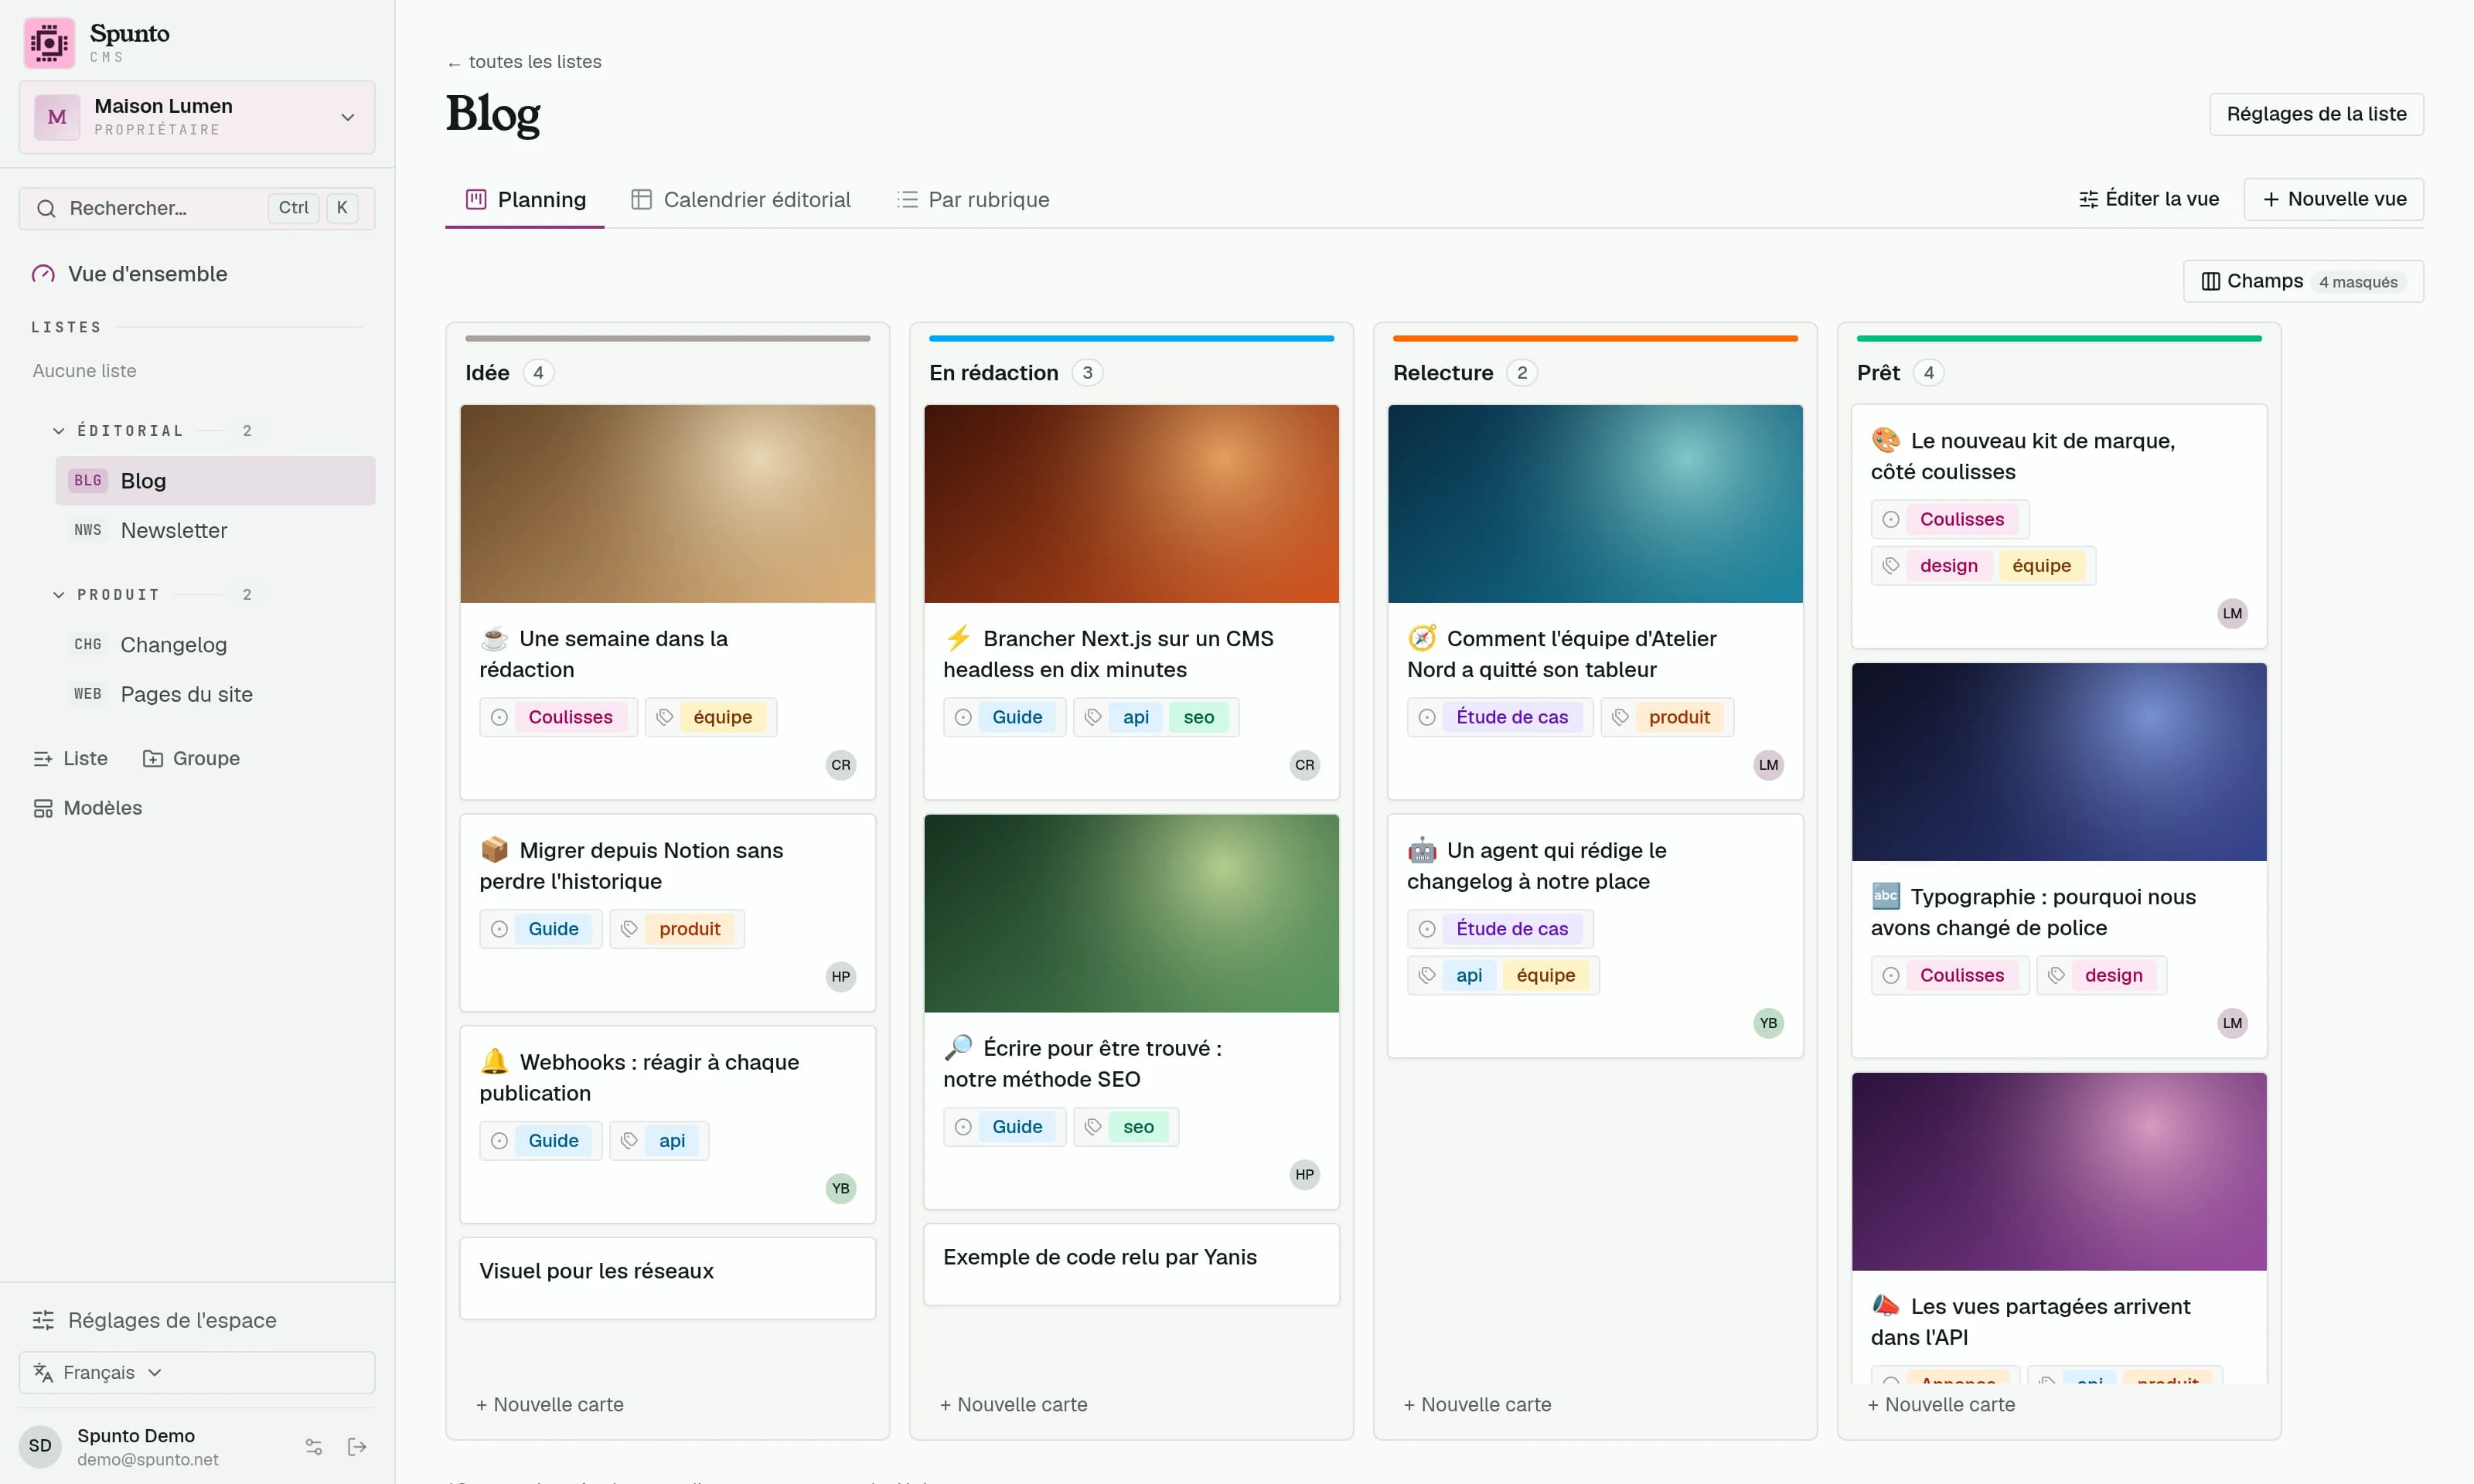Add a new card in the Relecture column
Screen dimensions: 2474x1484
[1478, 1405]
